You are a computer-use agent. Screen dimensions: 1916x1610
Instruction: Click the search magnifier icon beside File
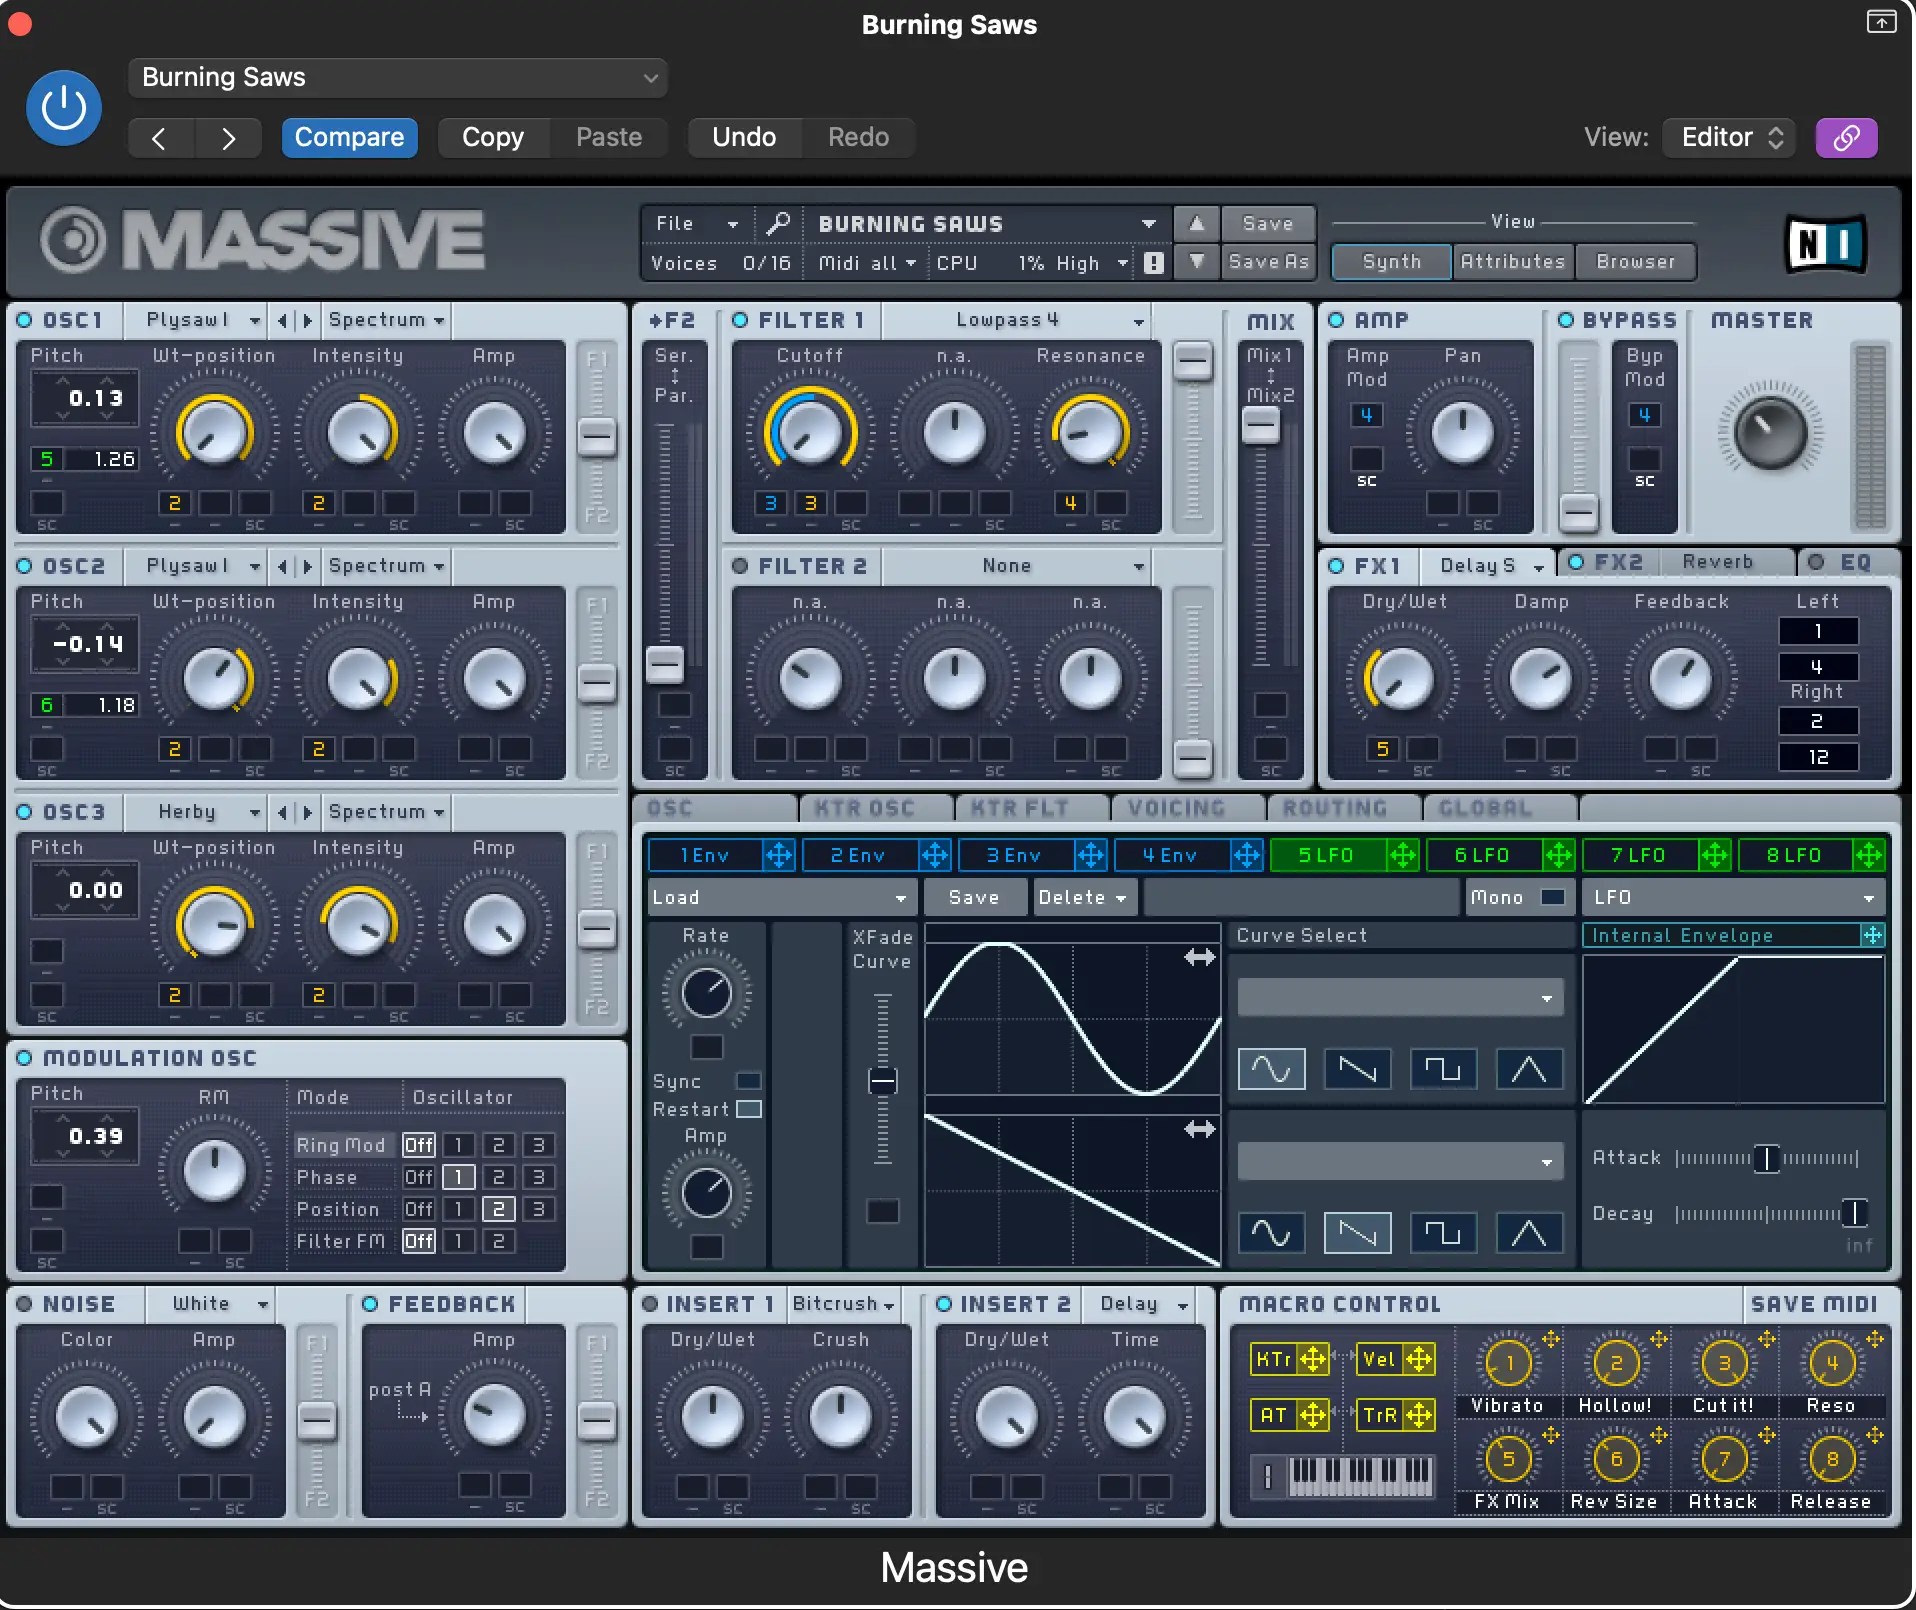tap(780, 223)
